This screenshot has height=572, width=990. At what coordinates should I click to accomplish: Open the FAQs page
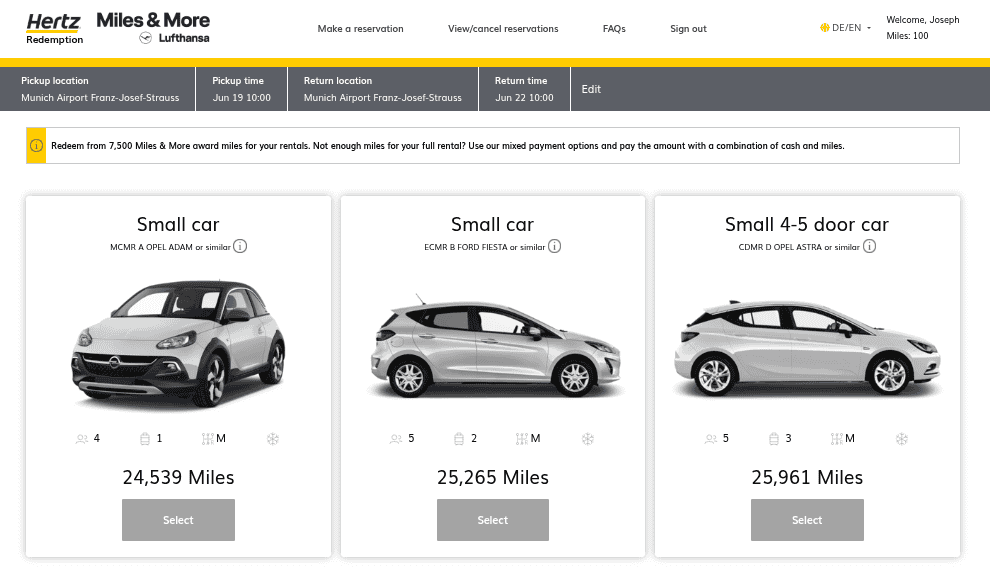click(614, 29)
